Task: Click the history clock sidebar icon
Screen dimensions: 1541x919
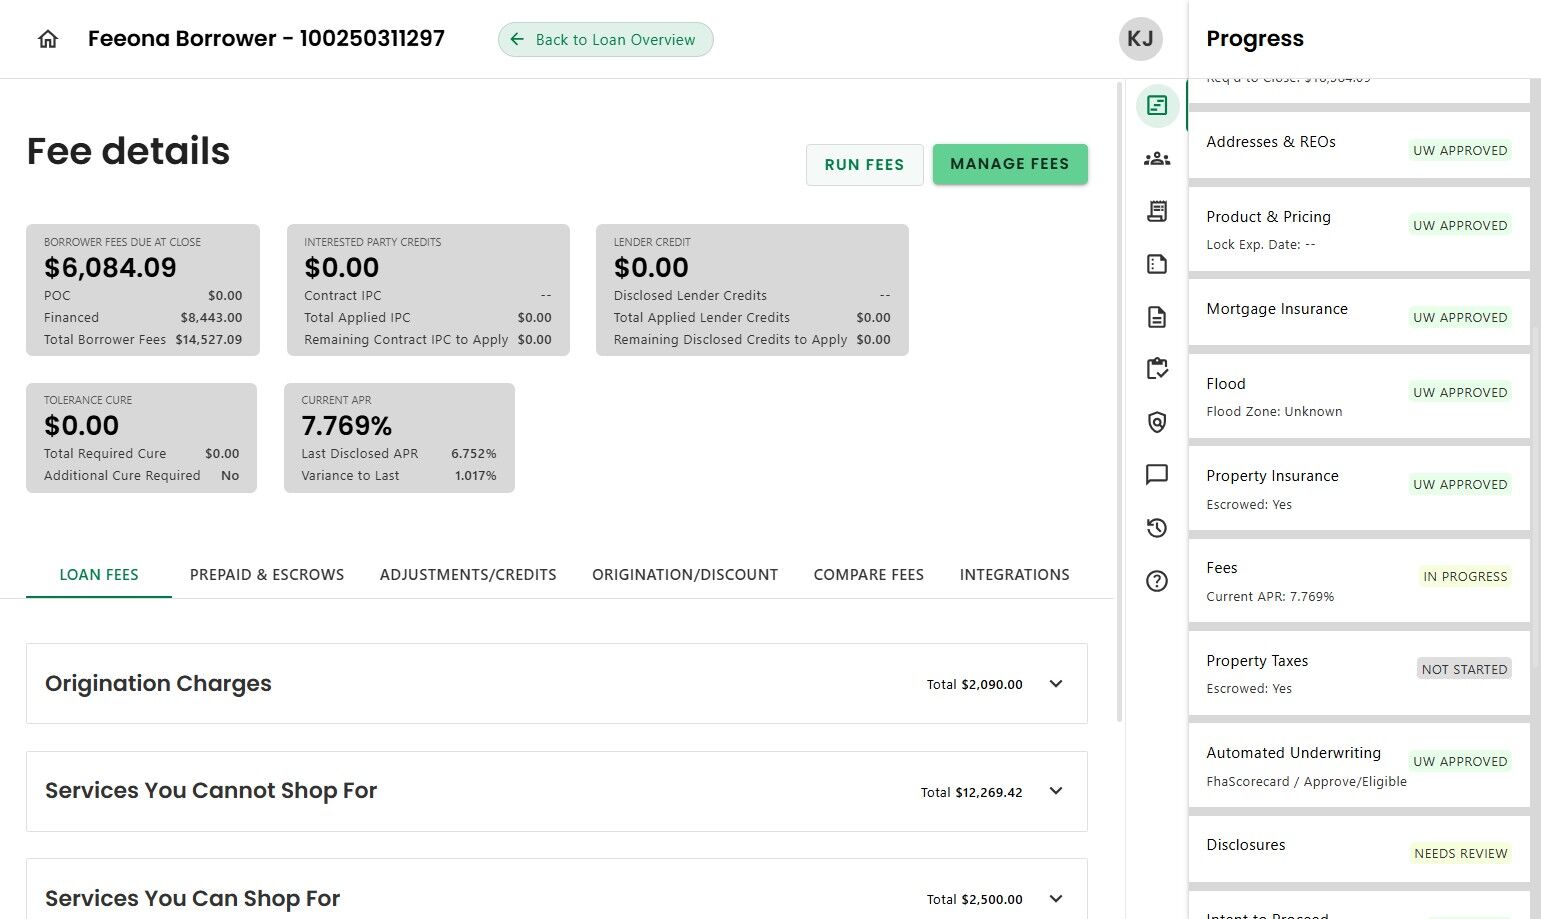Action: point(1157,528)
